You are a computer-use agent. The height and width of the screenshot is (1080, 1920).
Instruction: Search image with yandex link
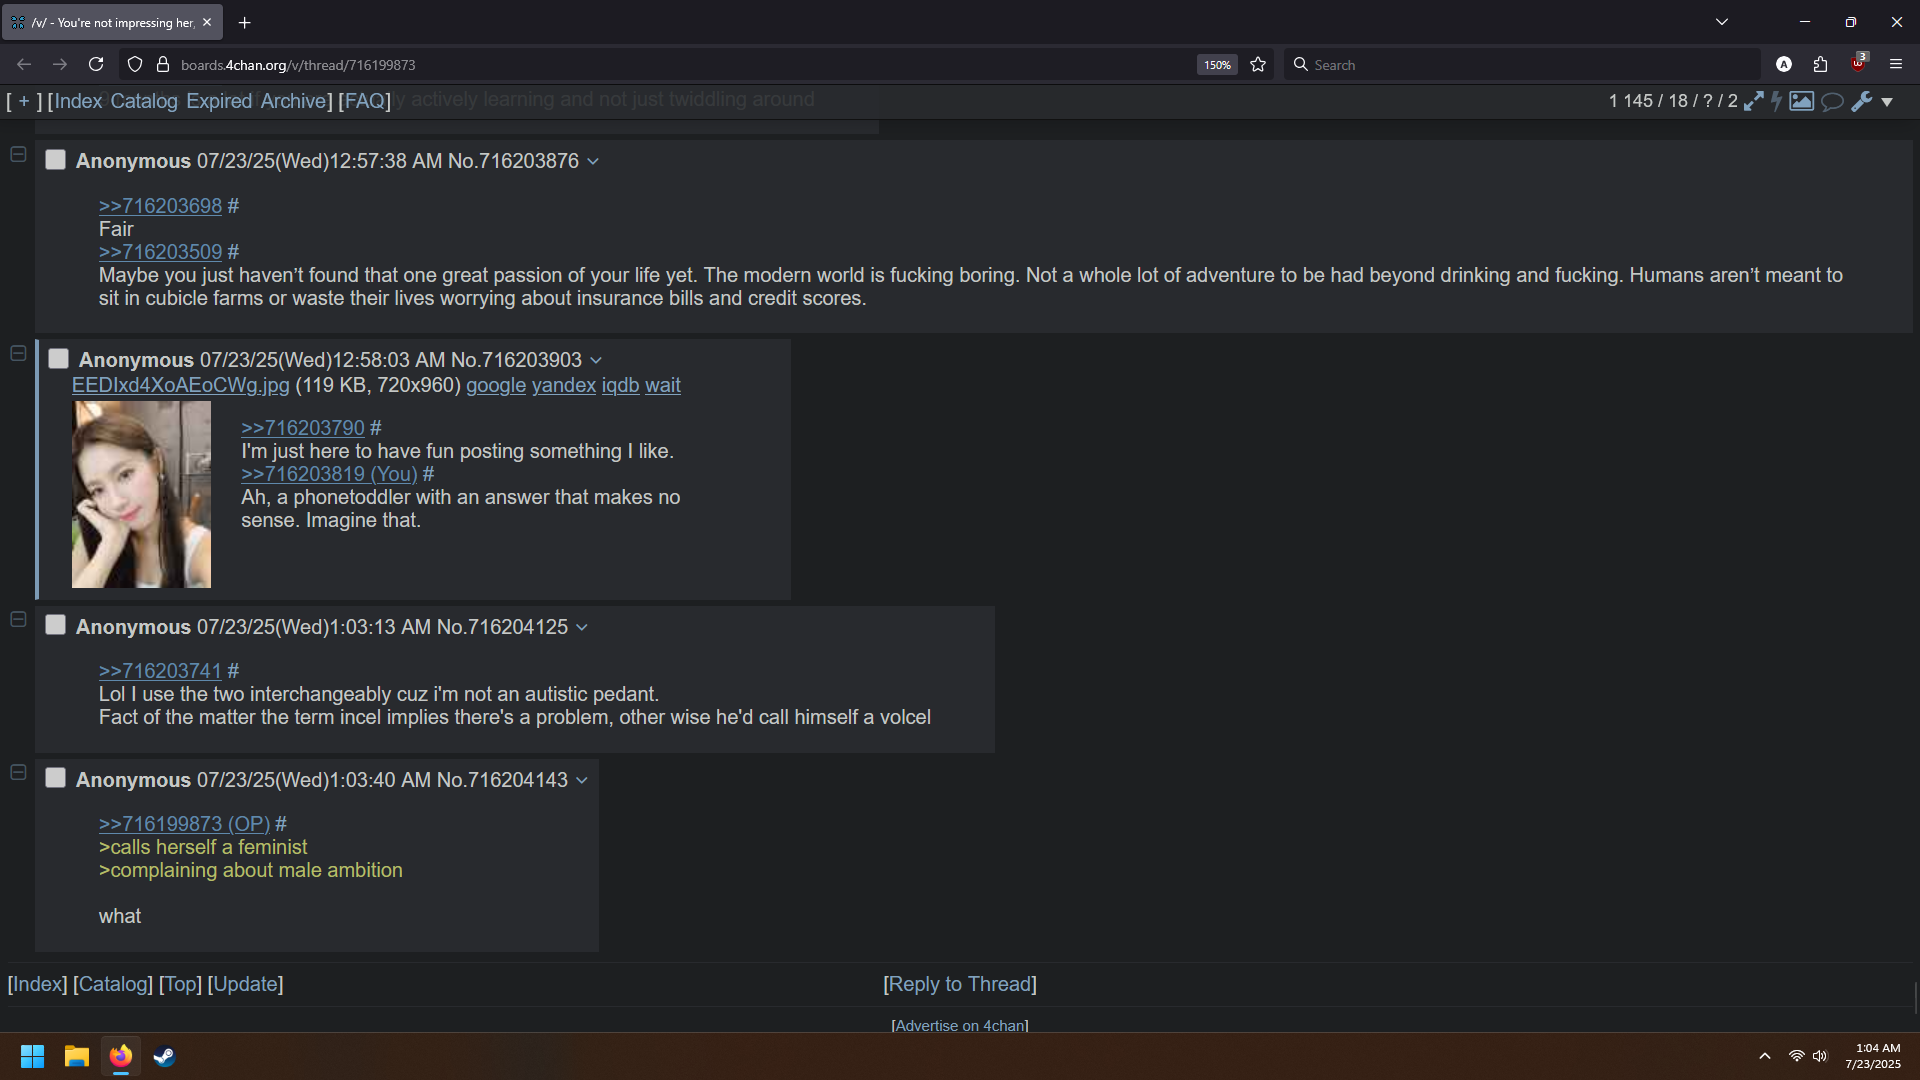click(x=564, y=386)
